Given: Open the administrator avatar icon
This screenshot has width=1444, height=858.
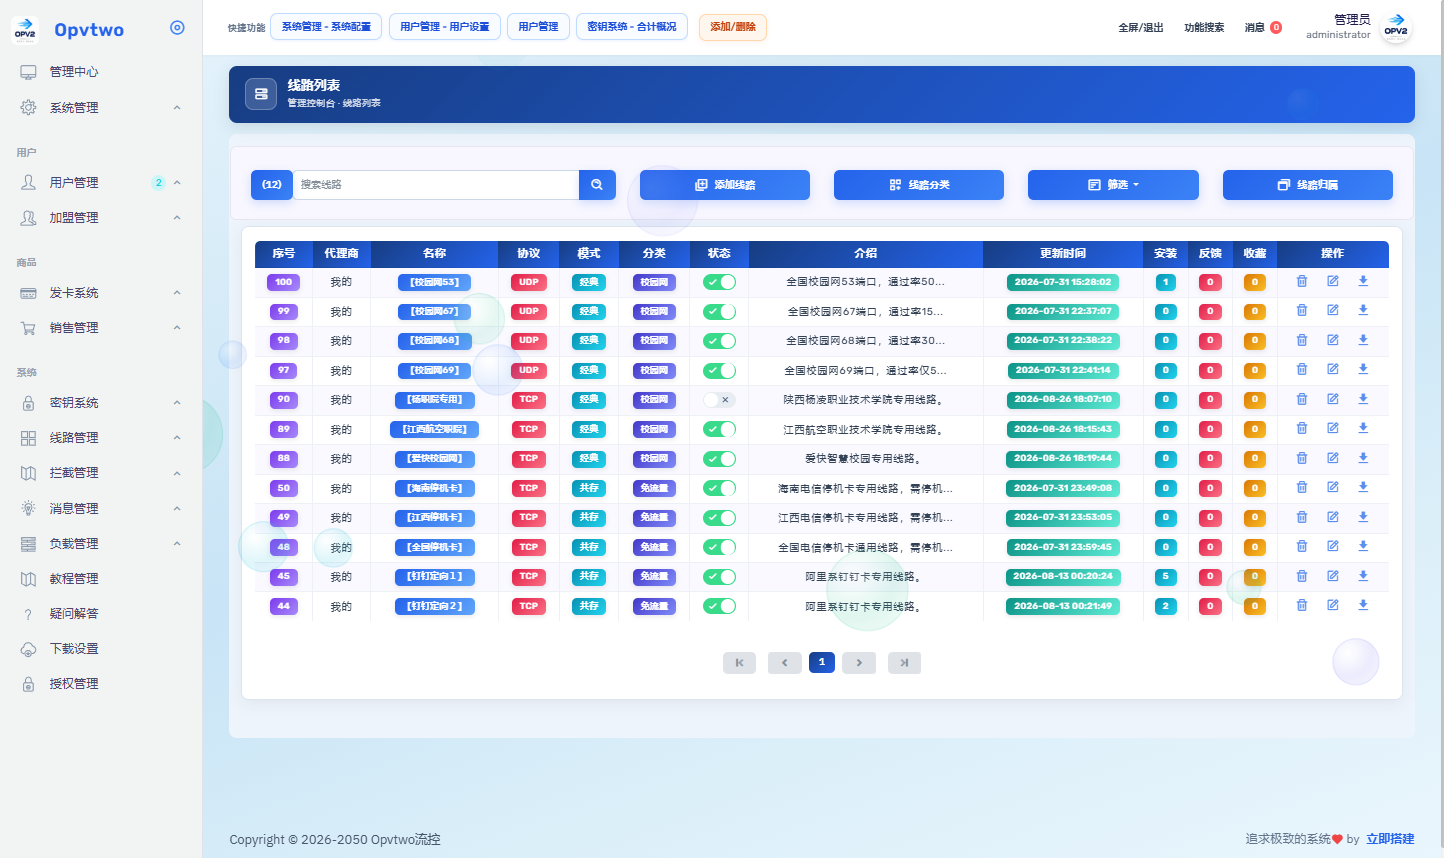Looking at the screenshot, I should pos(1396,28).
